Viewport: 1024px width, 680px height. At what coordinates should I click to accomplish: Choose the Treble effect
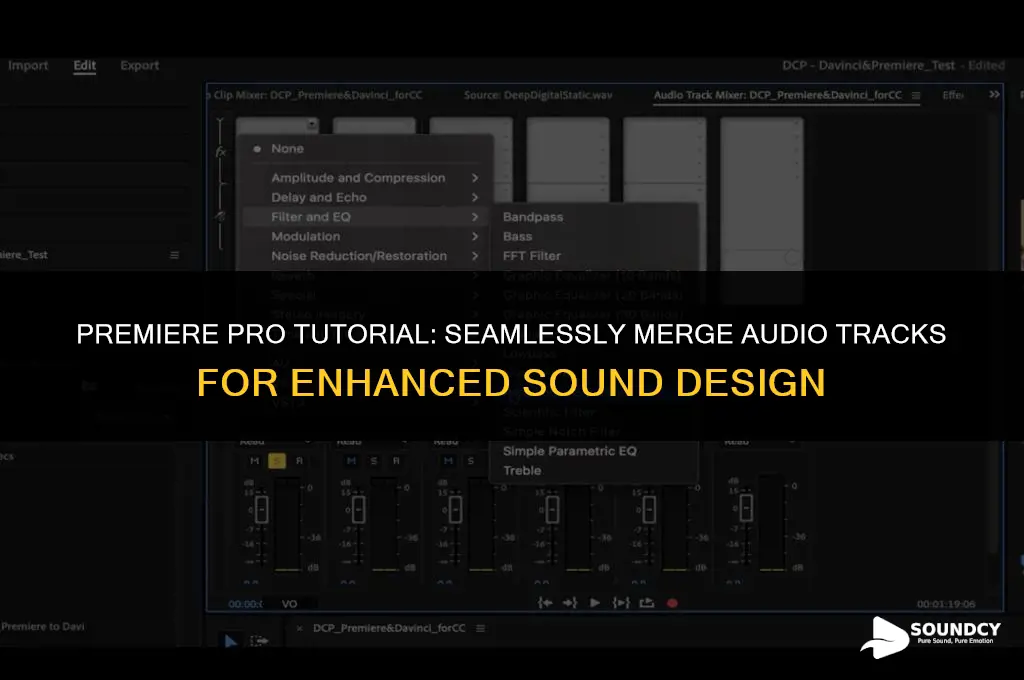coord(522,470)
